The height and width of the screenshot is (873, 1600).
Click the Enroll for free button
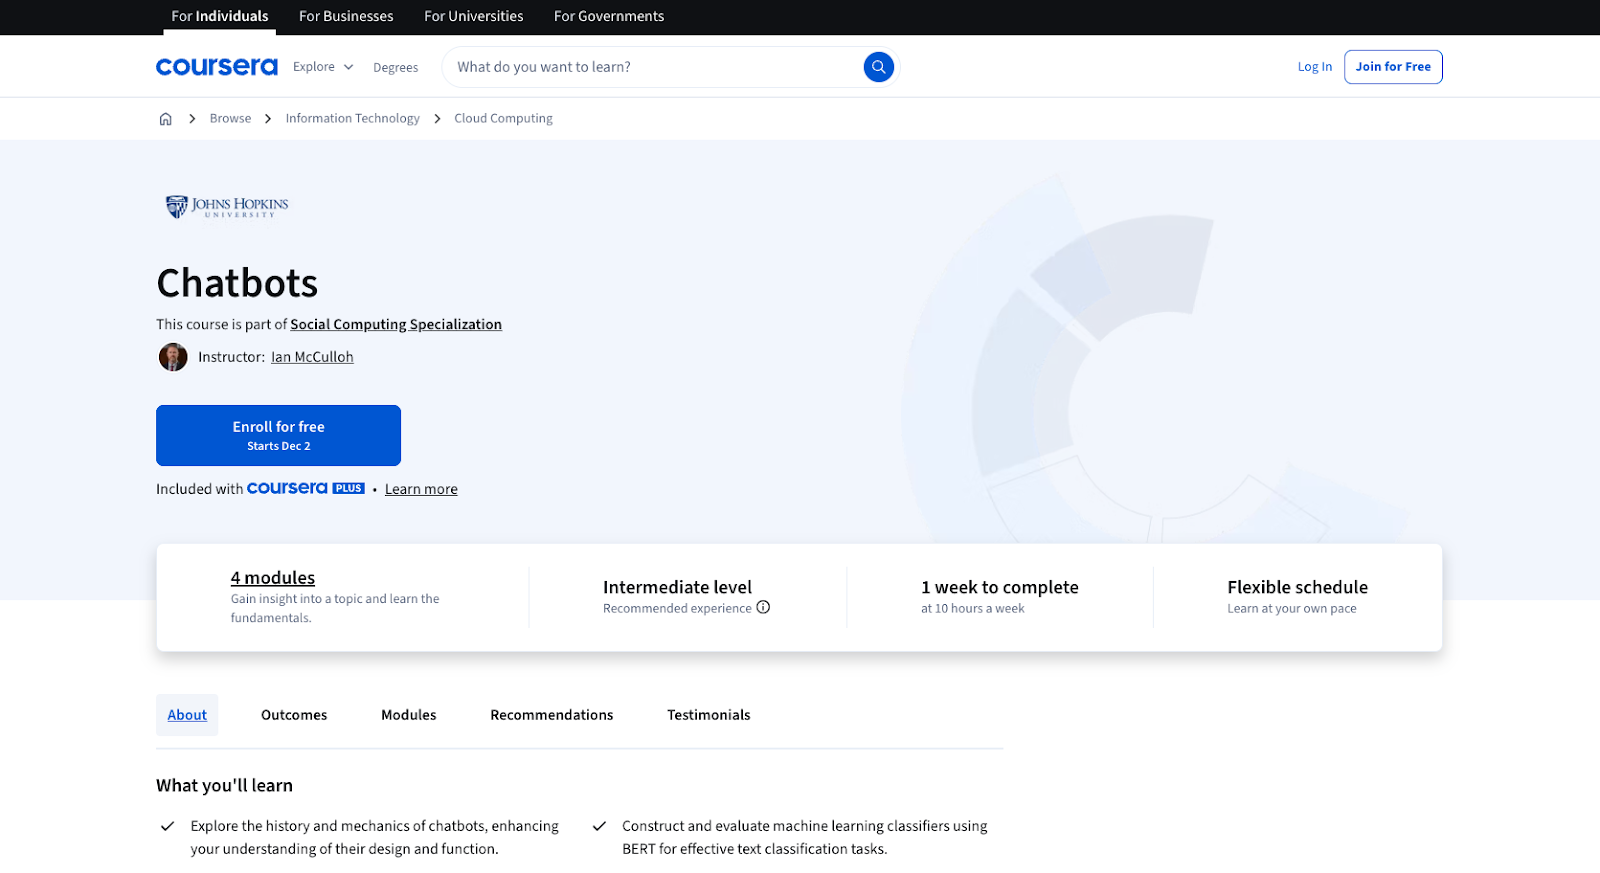coord(278,435)
